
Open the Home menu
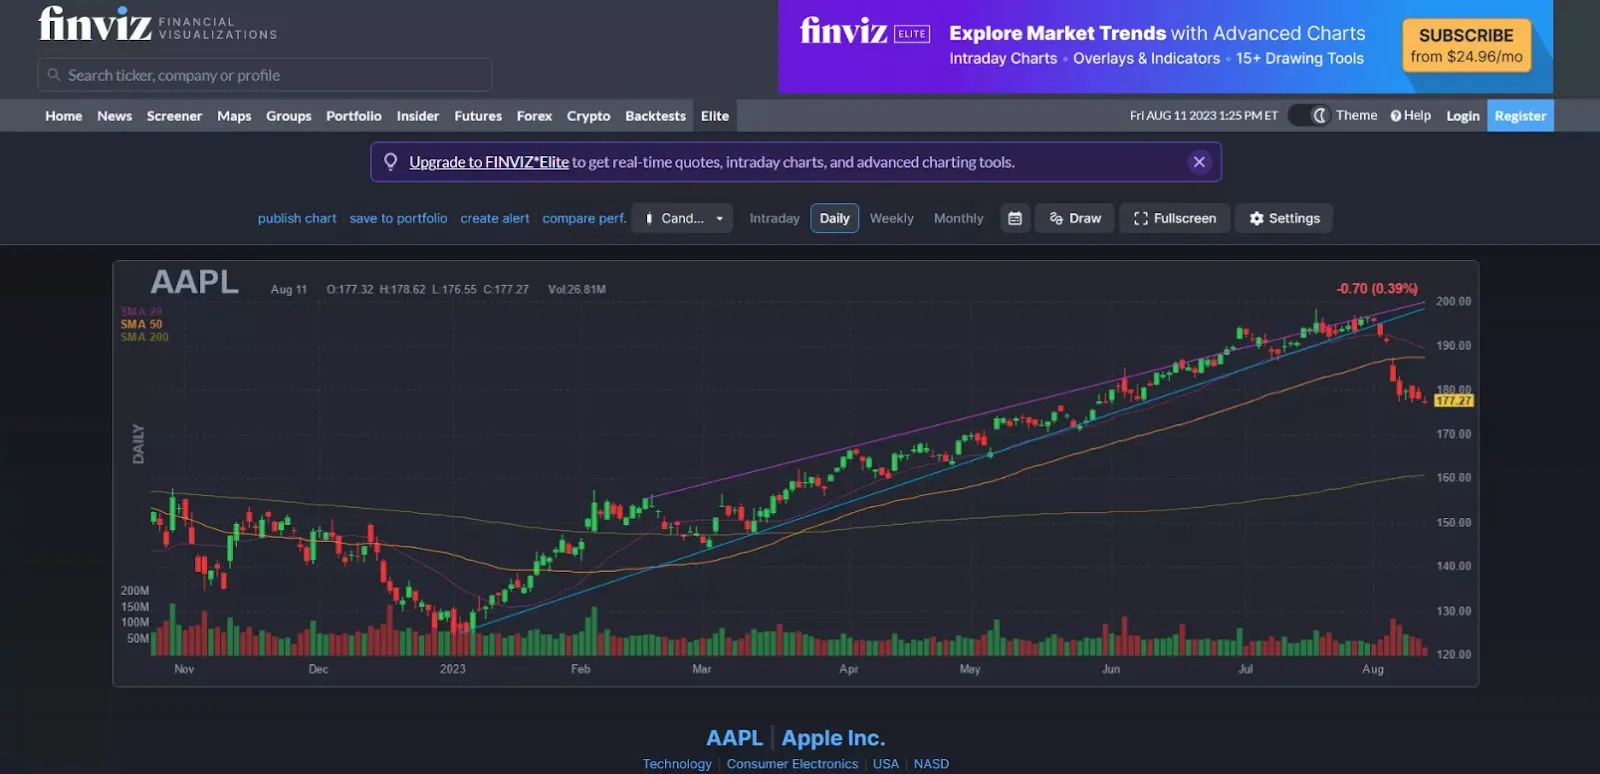[64, 116]
